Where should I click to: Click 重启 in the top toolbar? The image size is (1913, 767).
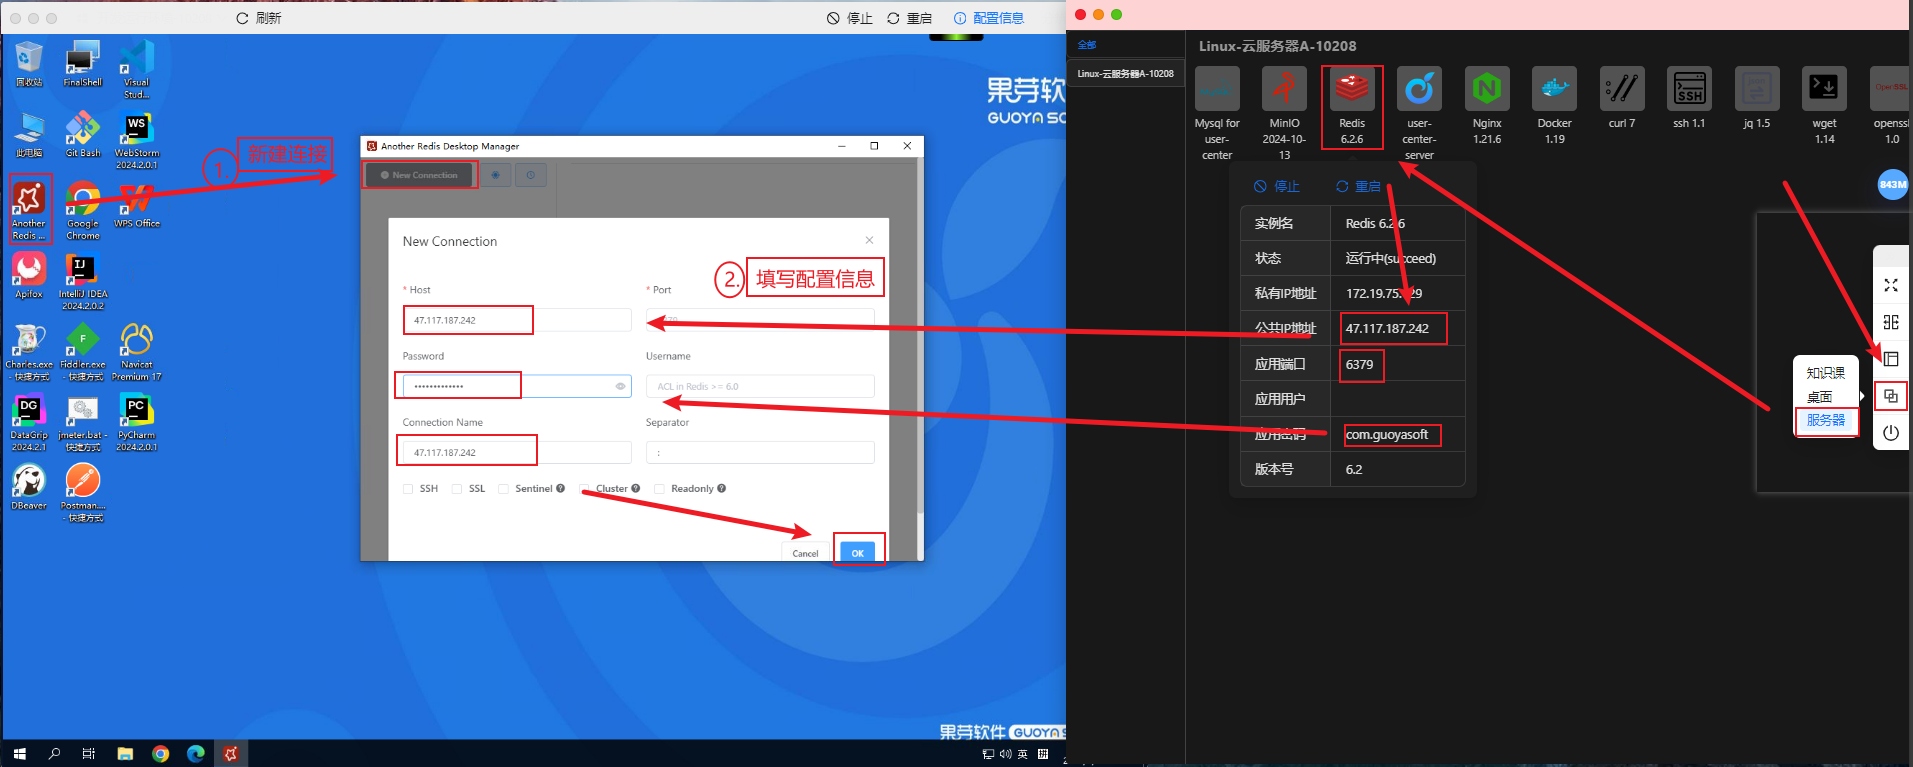pos(909,18)
